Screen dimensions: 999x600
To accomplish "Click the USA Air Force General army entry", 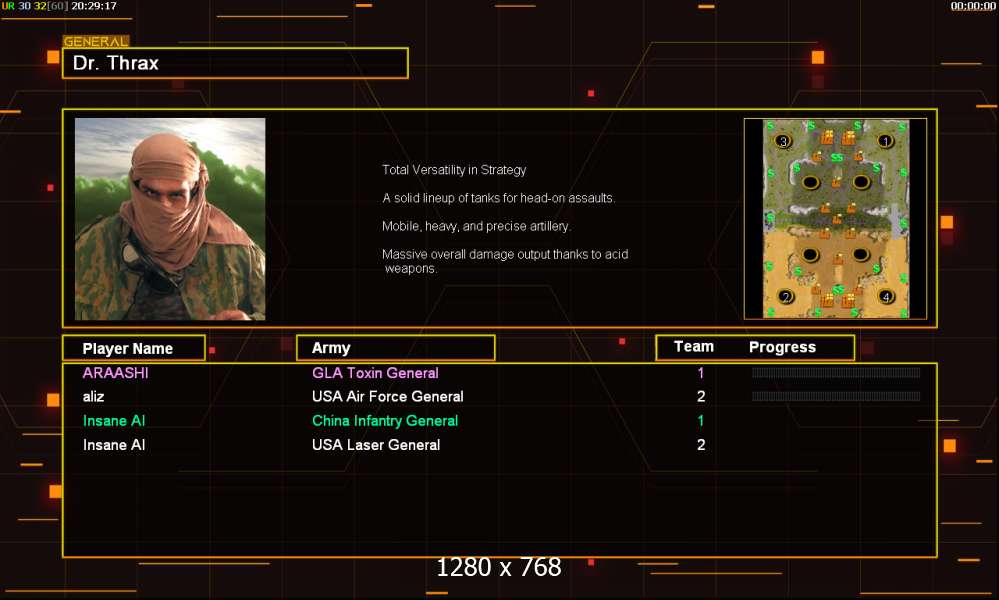I will (387, 396).
